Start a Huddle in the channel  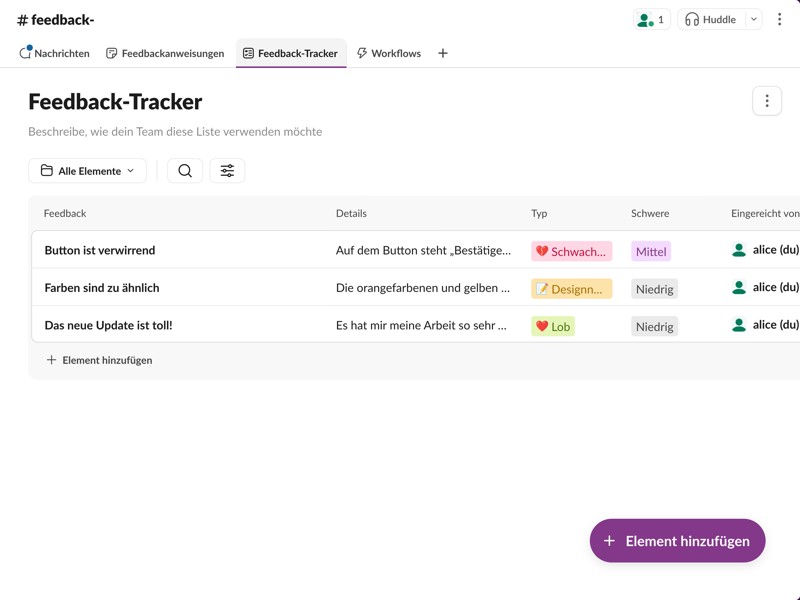711,19
